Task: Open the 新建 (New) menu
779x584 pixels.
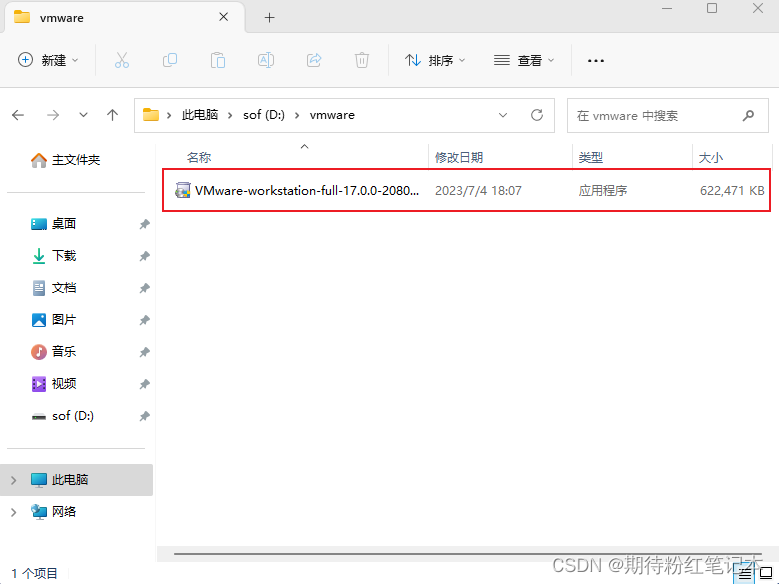Action: point(48,61)
